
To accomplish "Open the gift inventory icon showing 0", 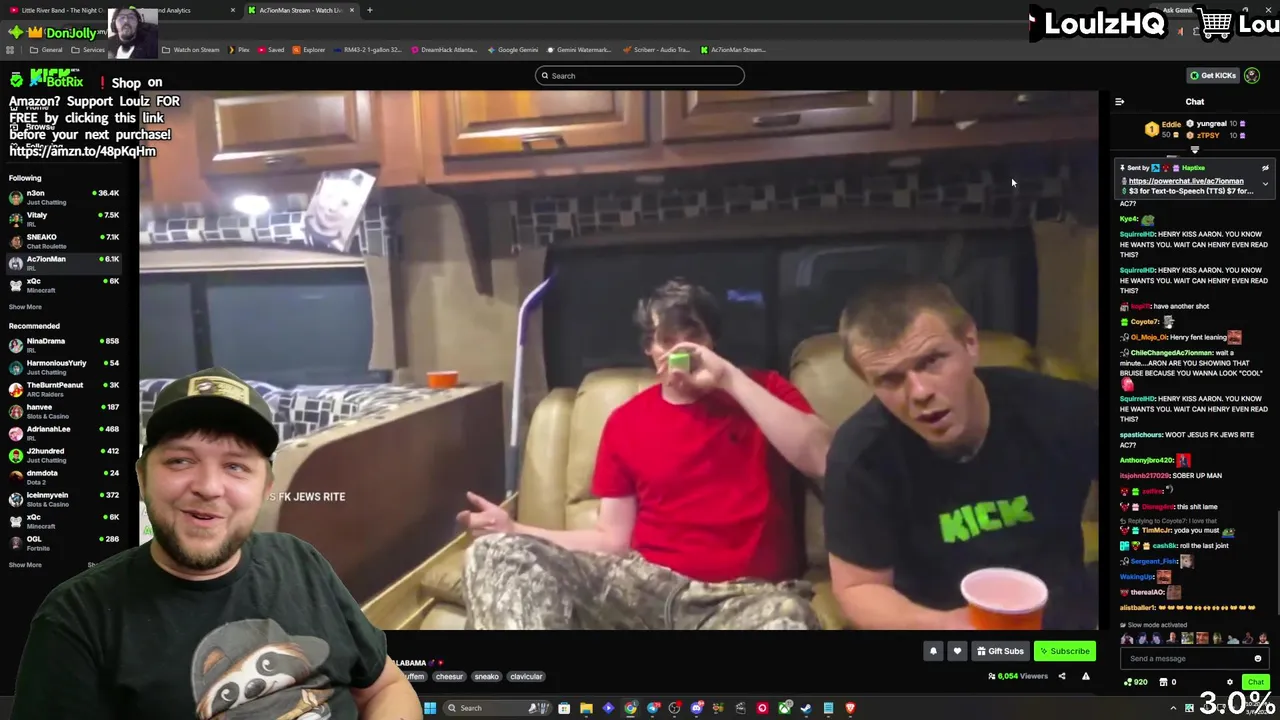I will (x=1167, y=682).
